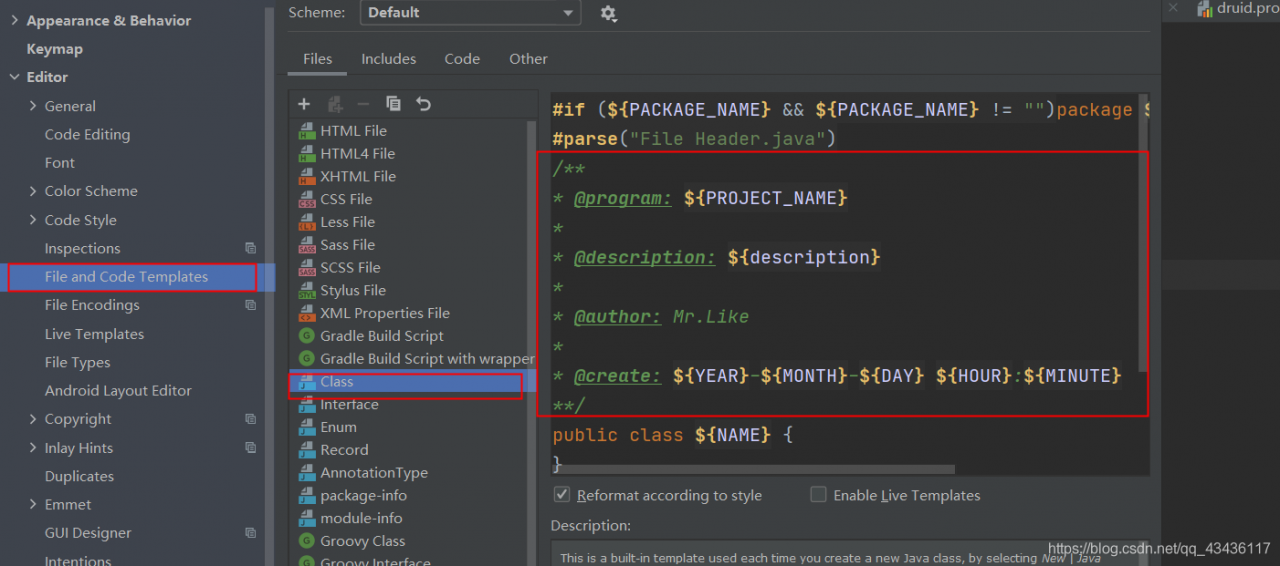Click the add template plus icon

coord(304,104)
